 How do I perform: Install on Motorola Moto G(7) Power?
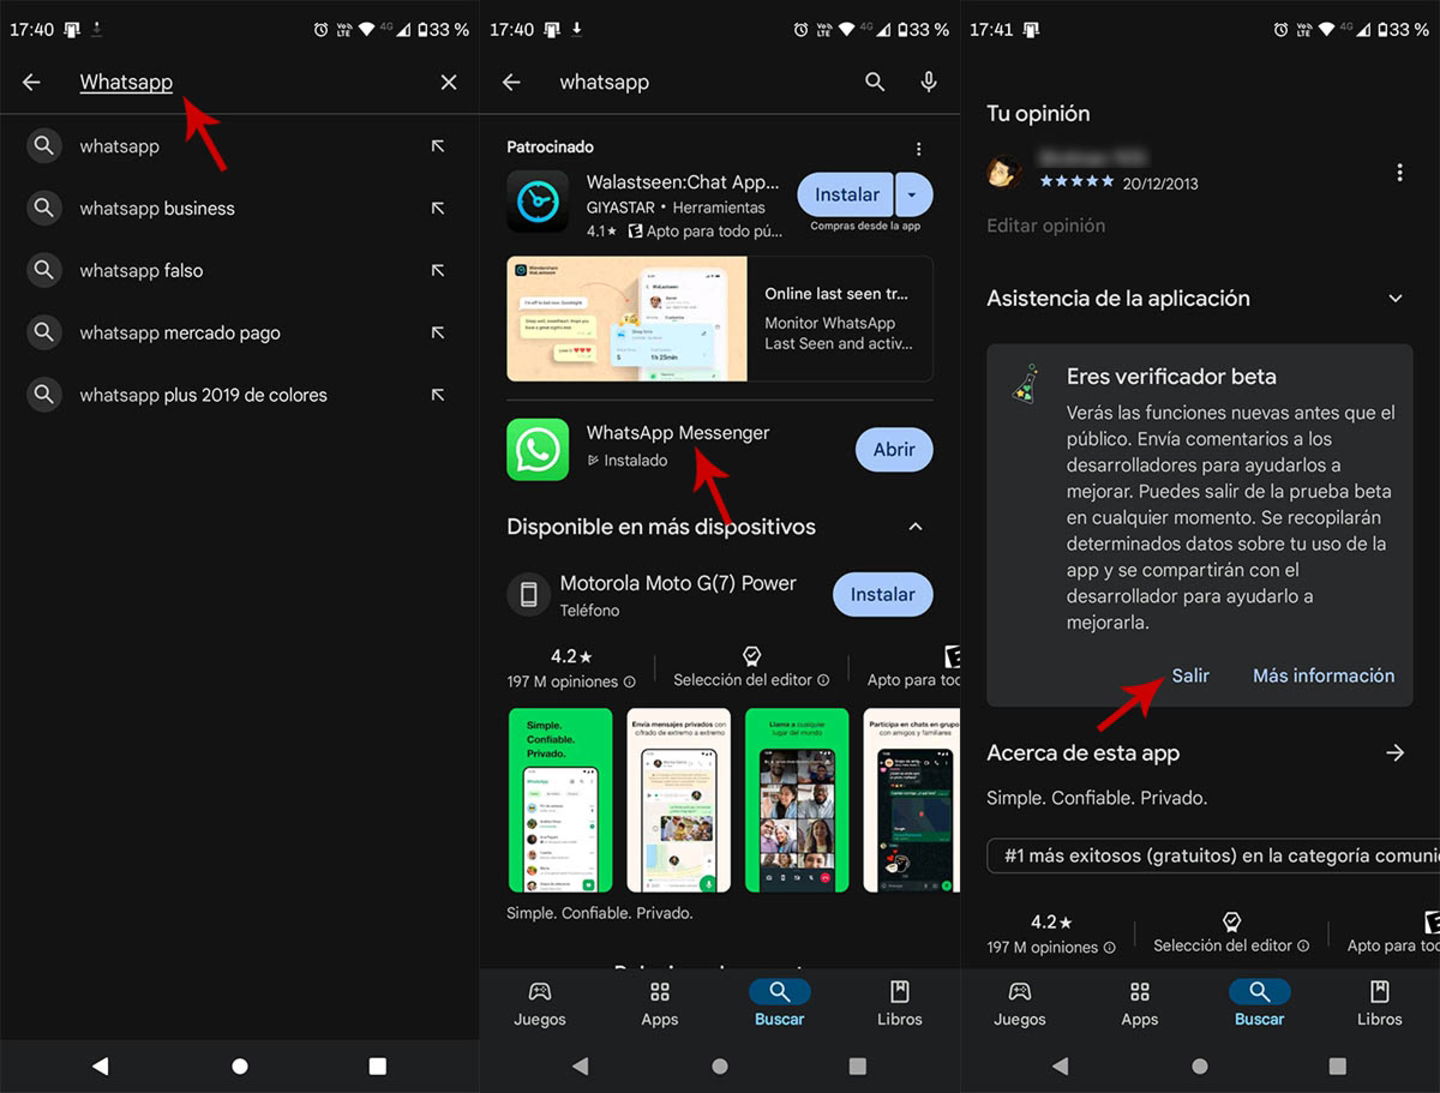(883, 594)
